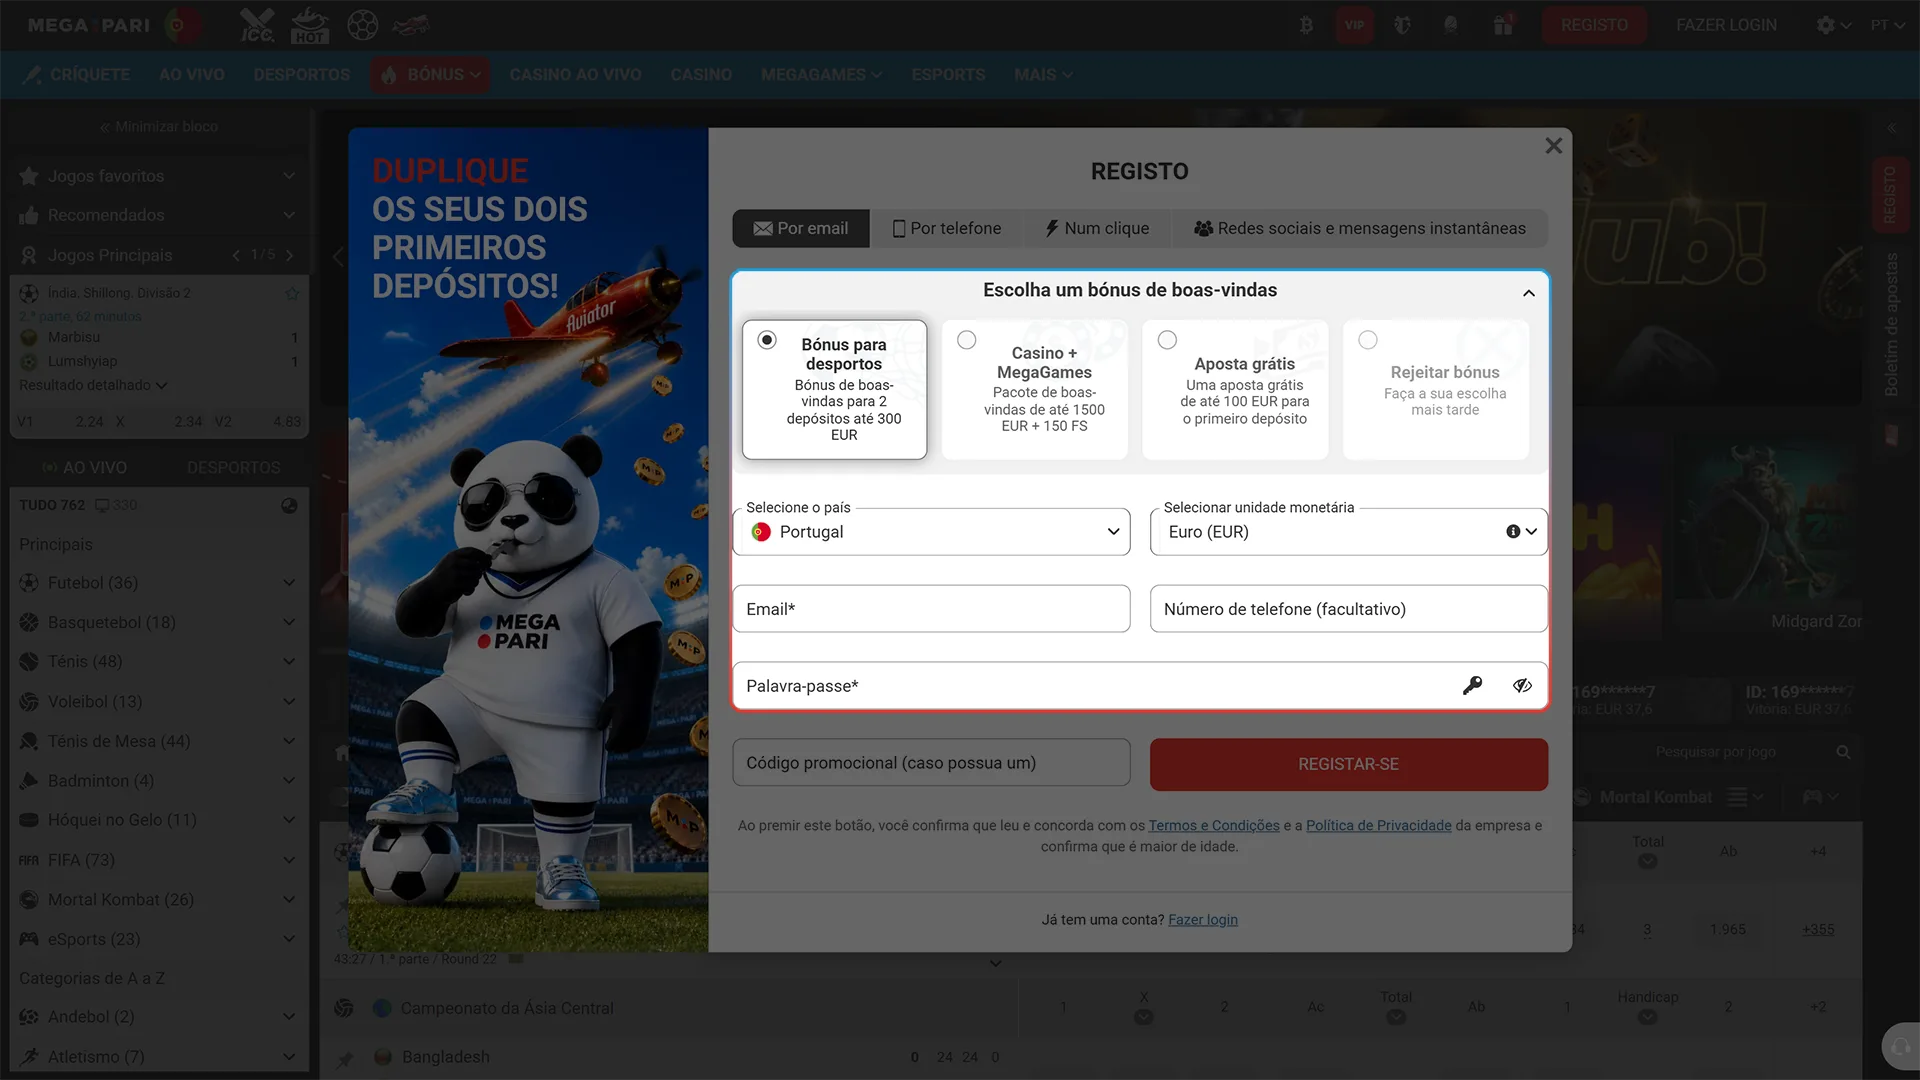
Task: Focus the phone number input field
Action: click(x=1349, y=609)
